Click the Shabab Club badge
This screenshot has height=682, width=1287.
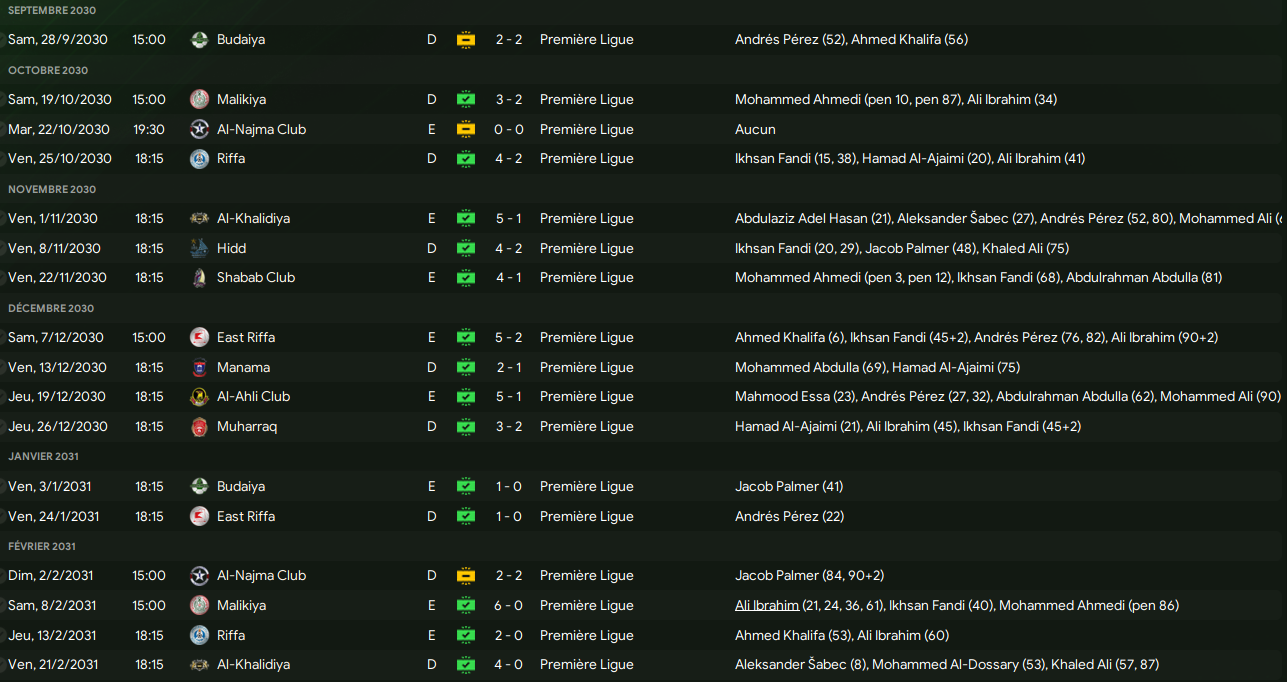(x=199, y=277)
